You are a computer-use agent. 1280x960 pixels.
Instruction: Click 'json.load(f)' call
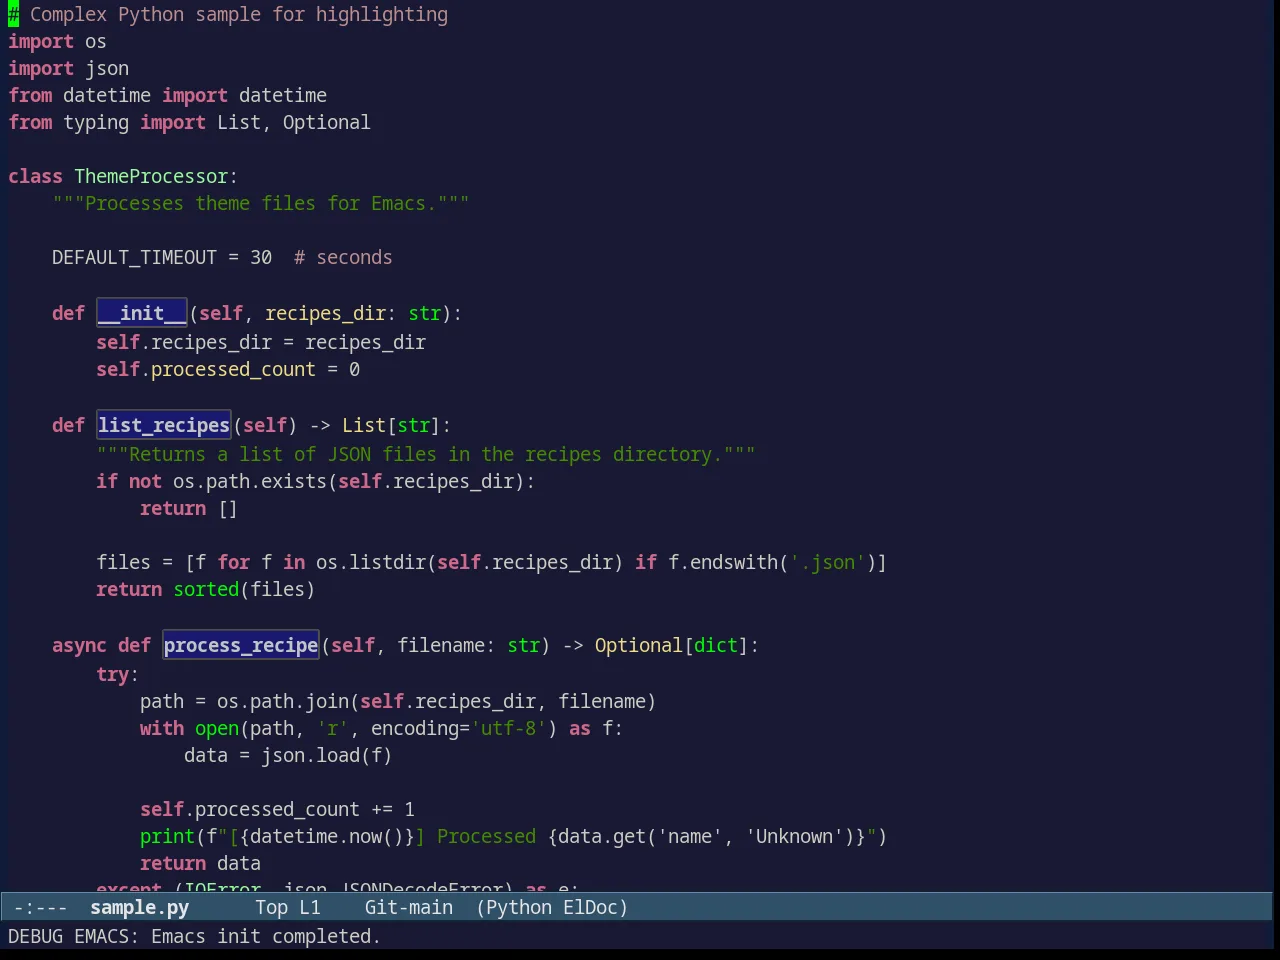click(326, 755)
